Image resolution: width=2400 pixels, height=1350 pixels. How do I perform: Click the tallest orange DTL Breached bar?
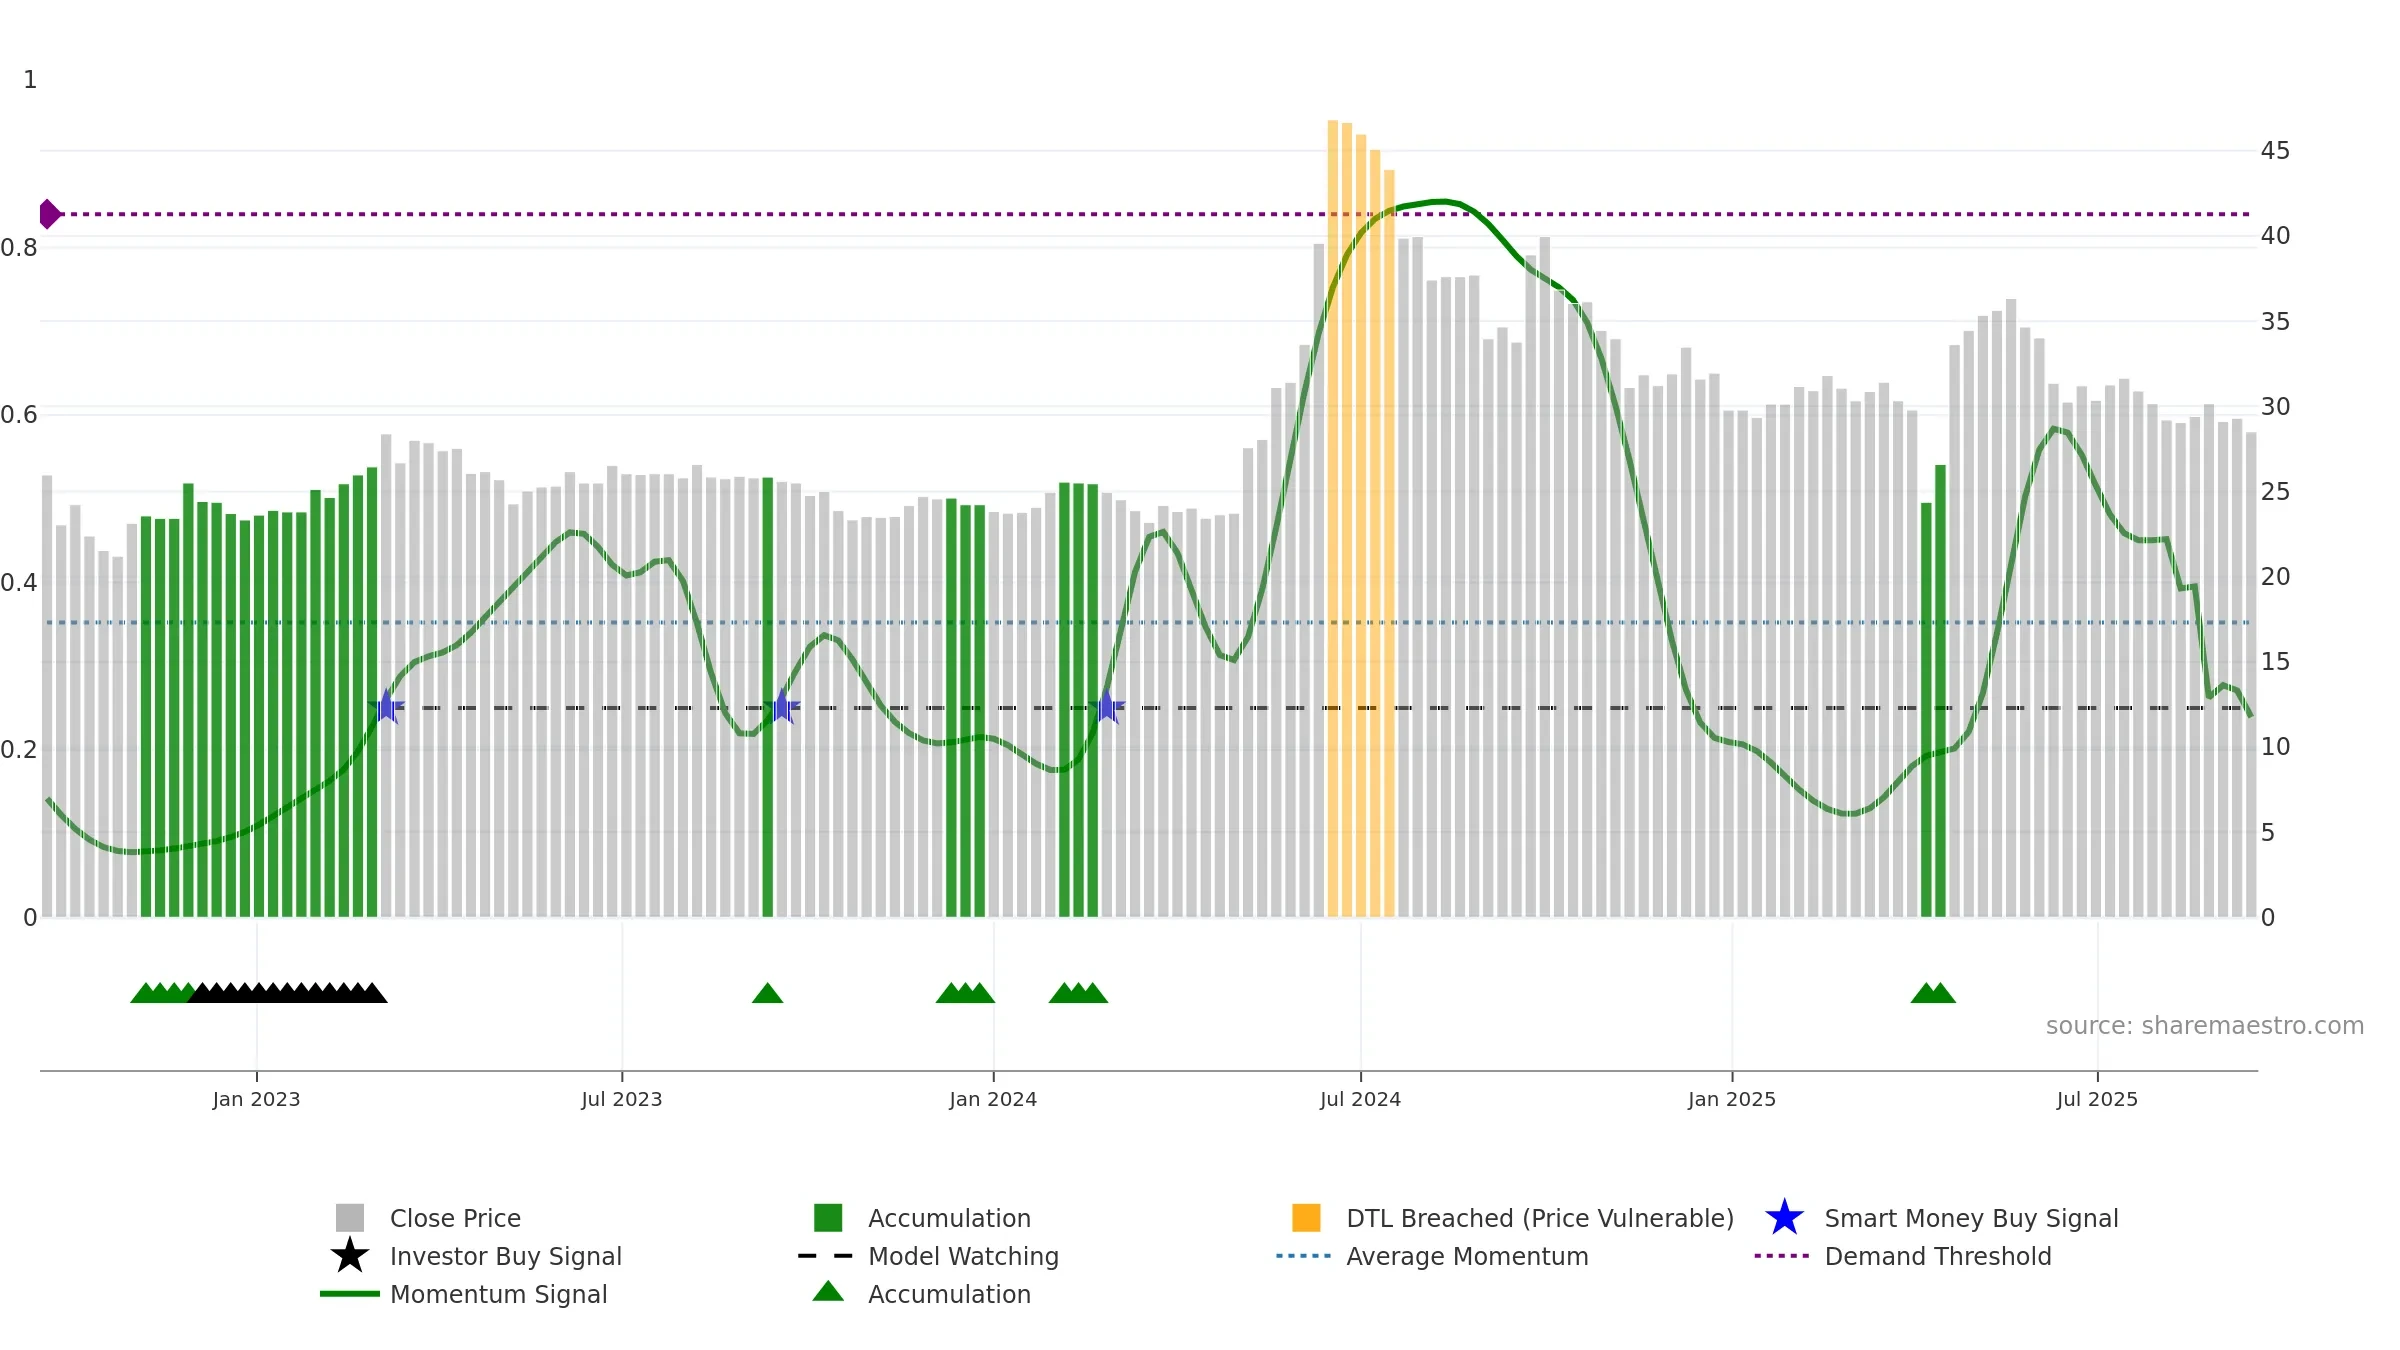1333,518
